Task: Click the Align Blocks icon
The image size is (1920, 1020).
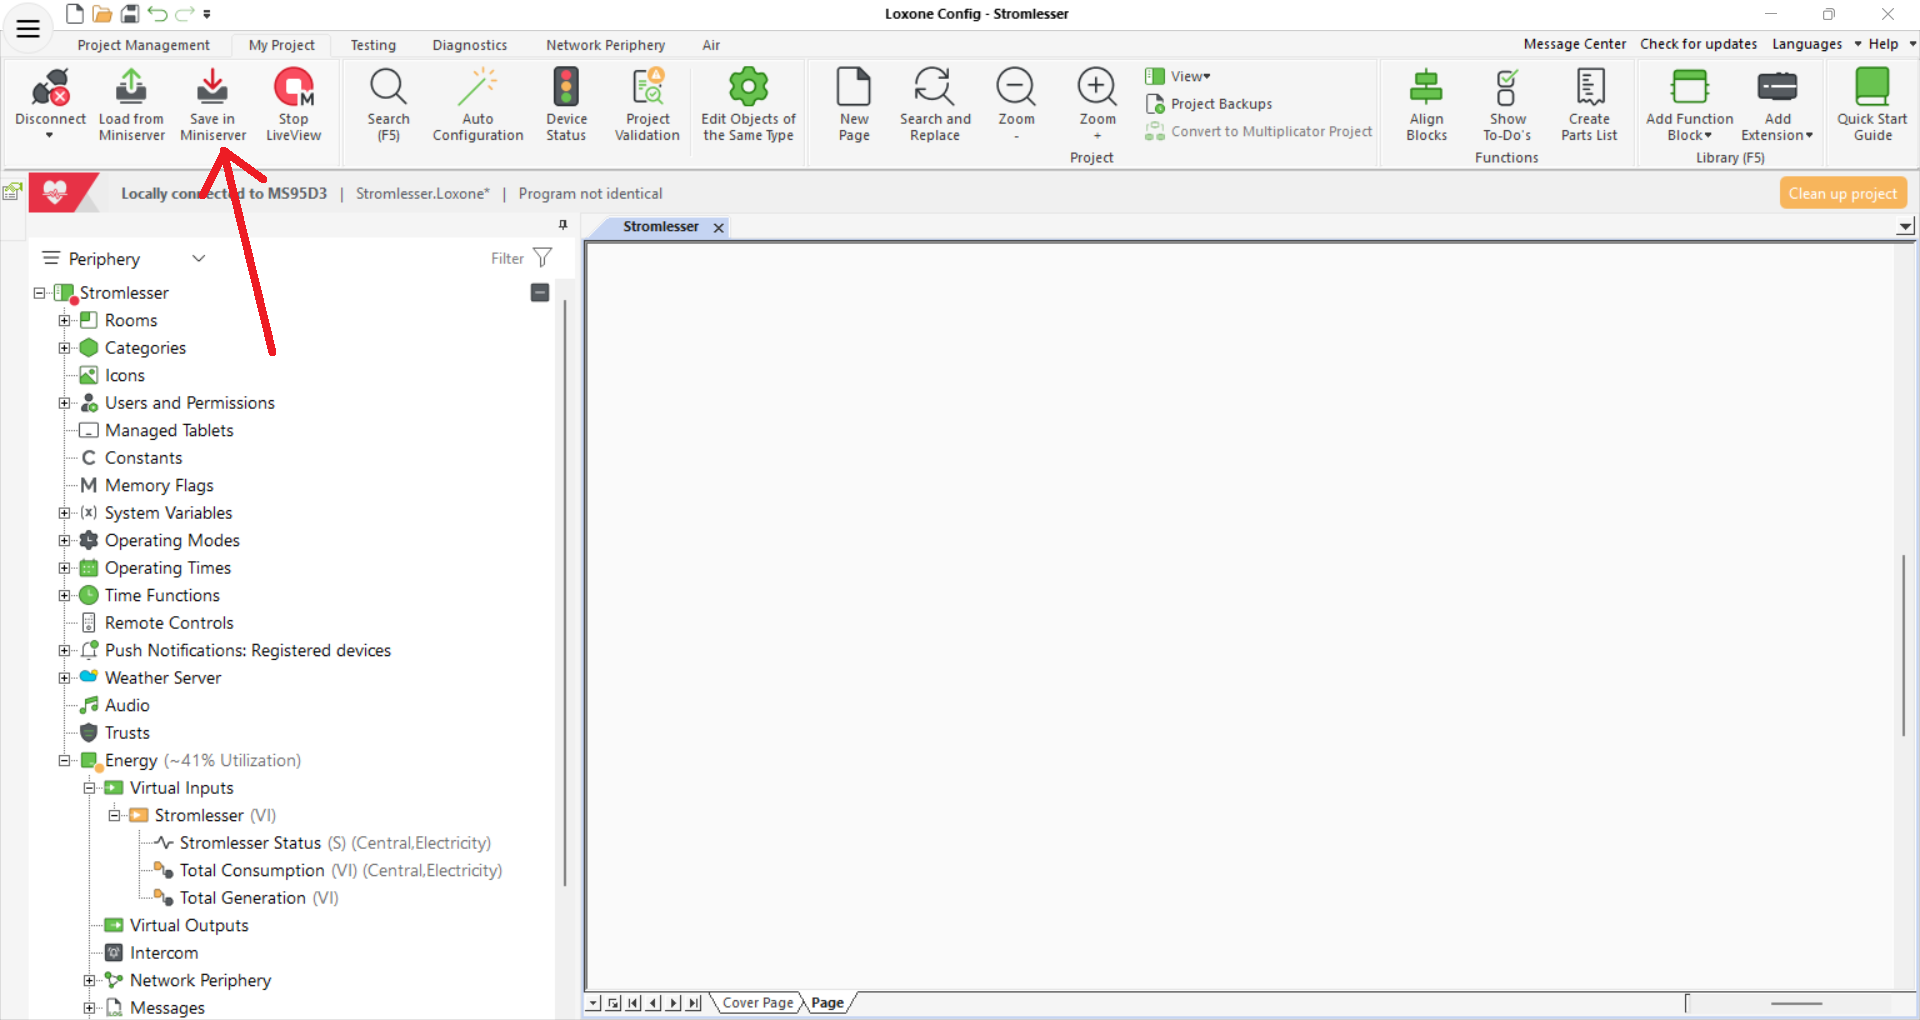Action: point(1426,88)
